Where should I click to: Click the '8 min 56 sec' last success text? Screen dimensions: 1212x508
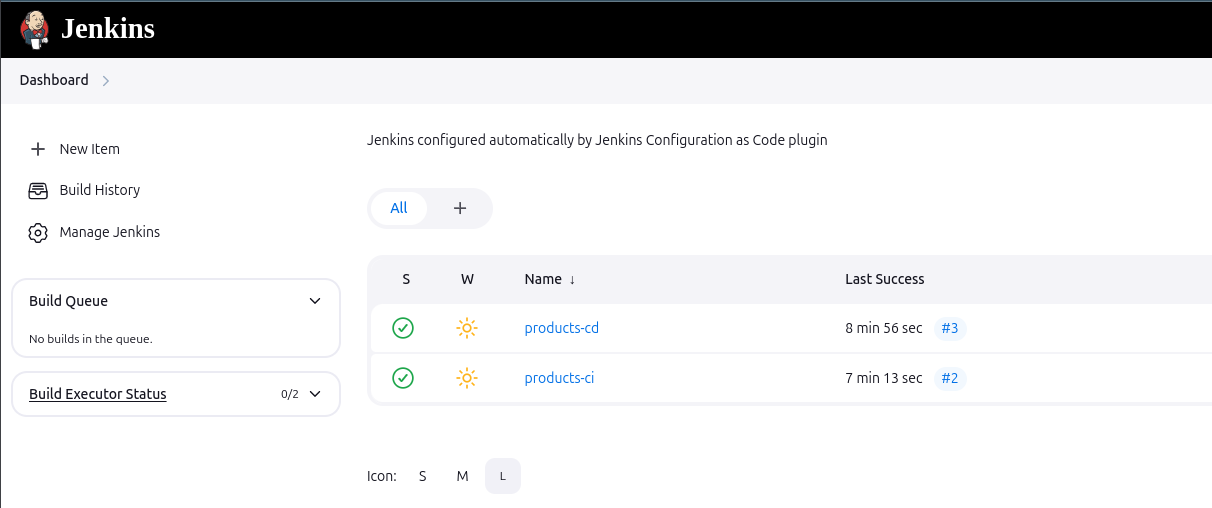pyautogui.click(x=884, y=328)
